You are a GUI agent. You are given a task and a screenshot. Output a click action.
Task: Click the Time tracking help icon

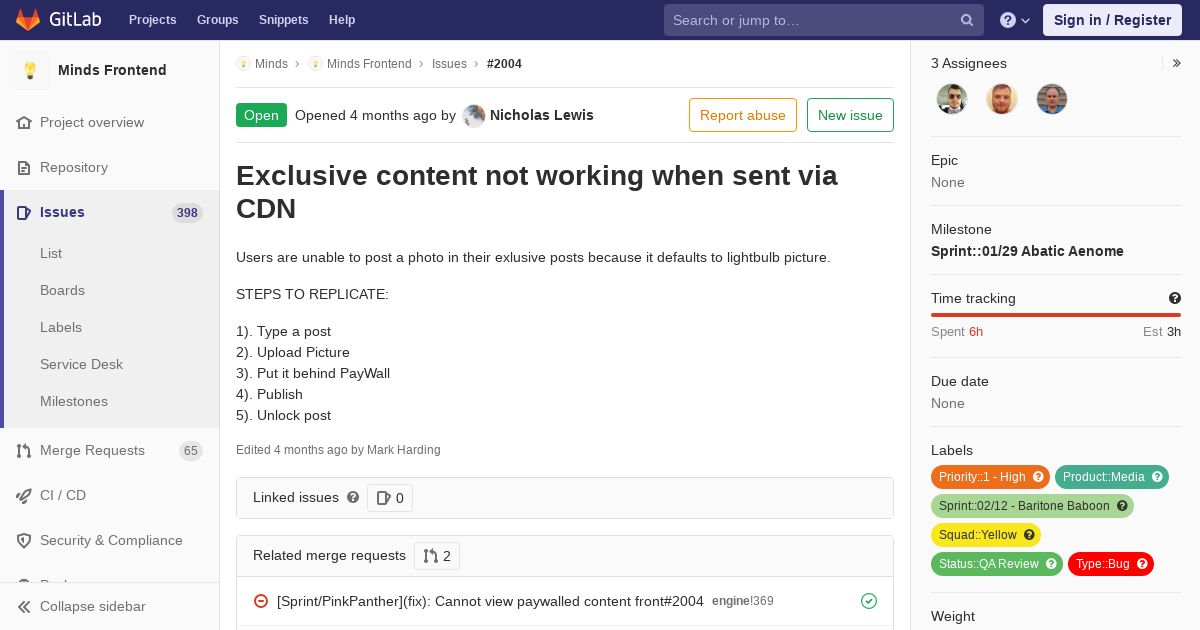(1175, 298)
